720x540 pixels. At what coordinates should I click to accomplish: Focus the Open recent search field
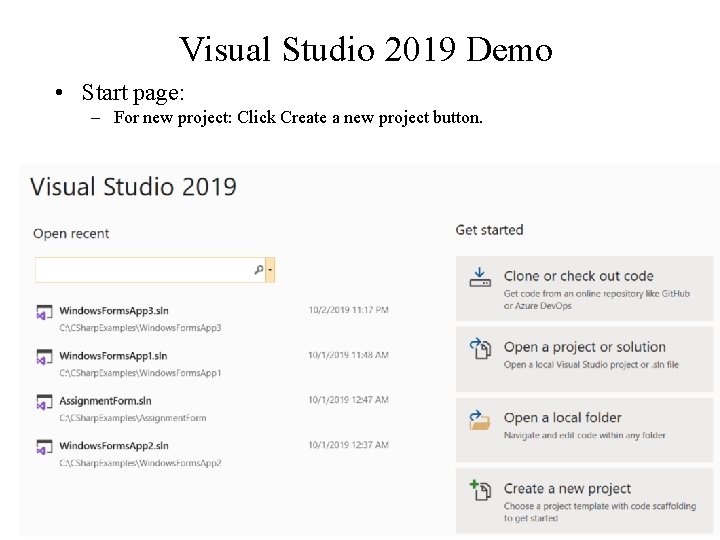[x=140, y=270]
